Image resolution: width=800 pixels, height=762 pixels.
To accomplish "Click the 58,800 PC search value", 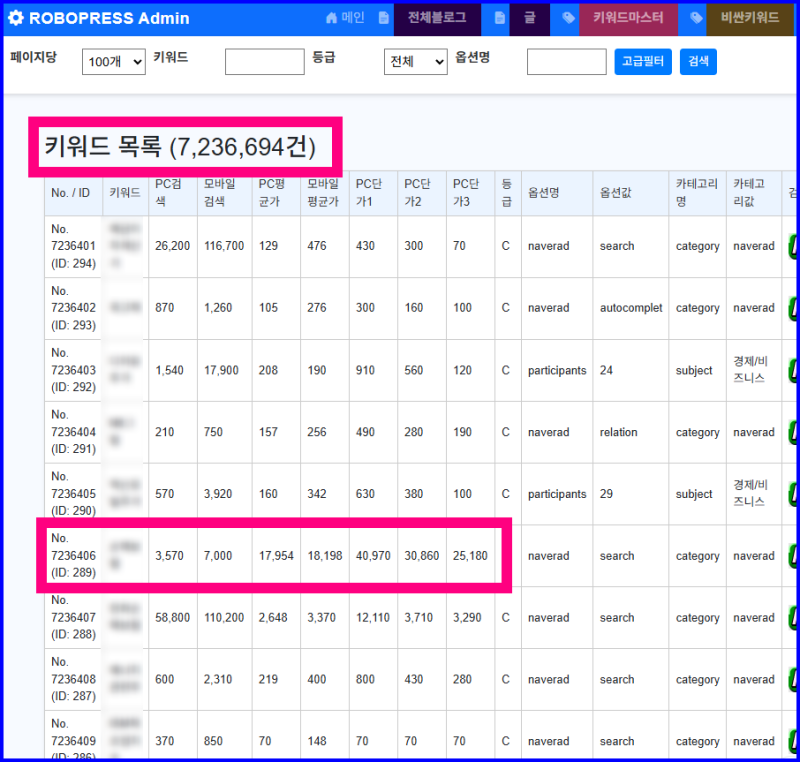I will click(x=172, y=618).
